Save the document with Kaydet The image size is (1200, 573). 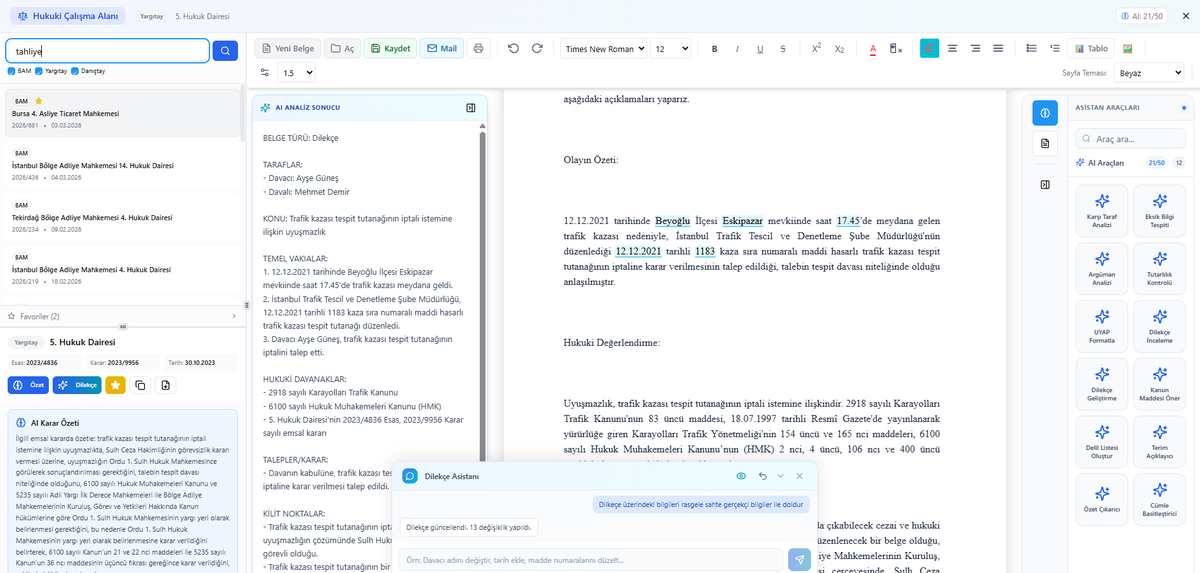[x=390, y=48]
